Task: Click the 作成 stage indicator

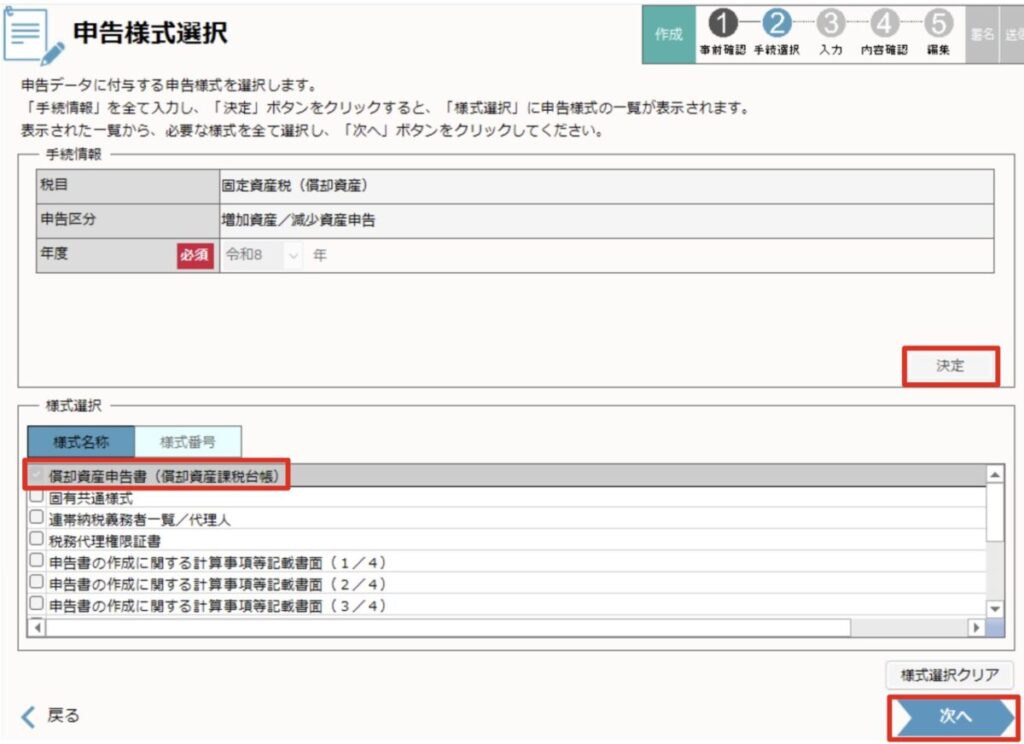Action: click(x=668, y=34)
